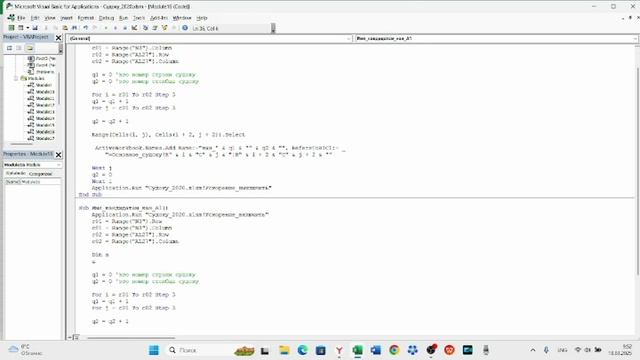Toggle Design Mode in the toolbar
640x360 pixels.
pyautogui.click(x=134, y=28)
